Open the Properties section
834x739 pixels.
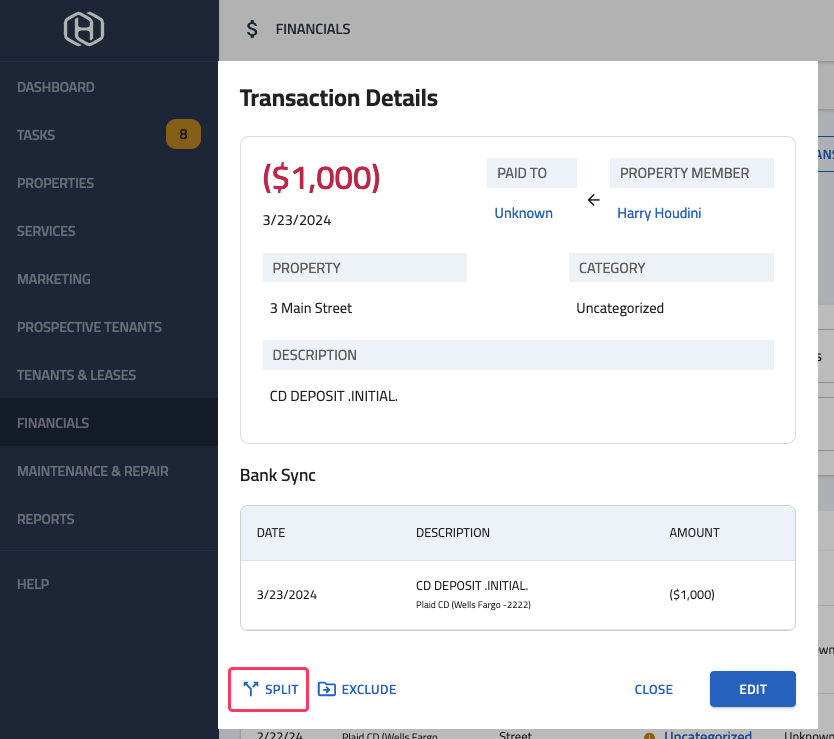coord(55,183)
